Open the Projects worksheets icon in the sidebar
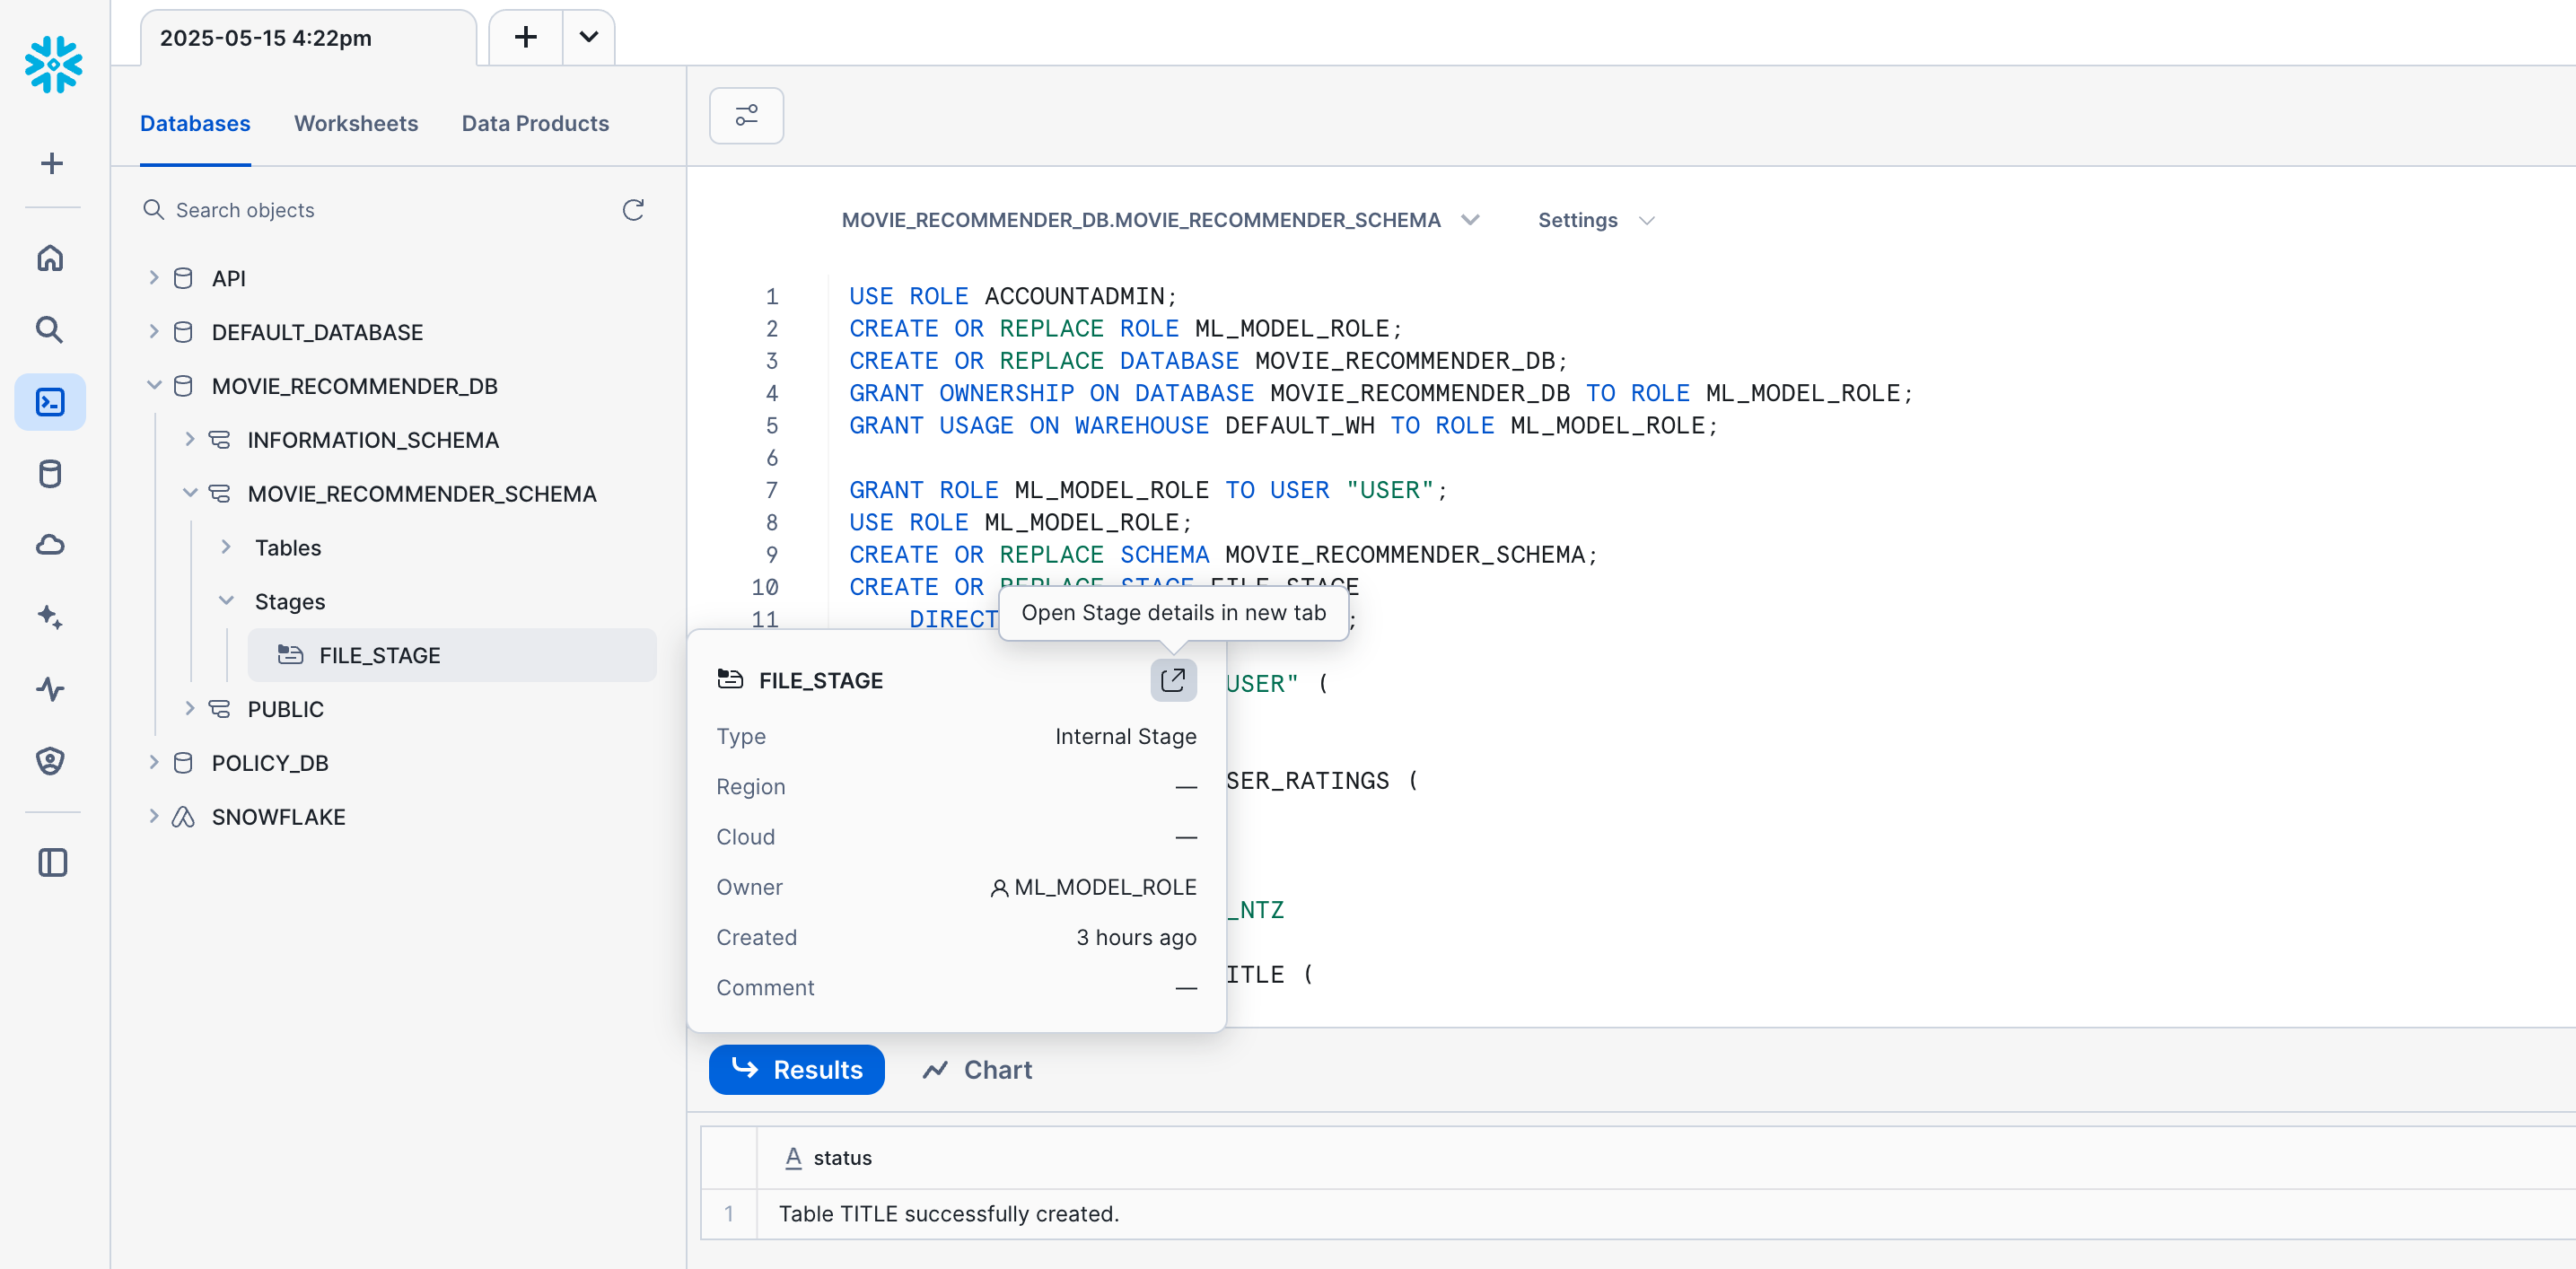The height and width of the screenshot is (1269, 2576). (x=50, y=401)
